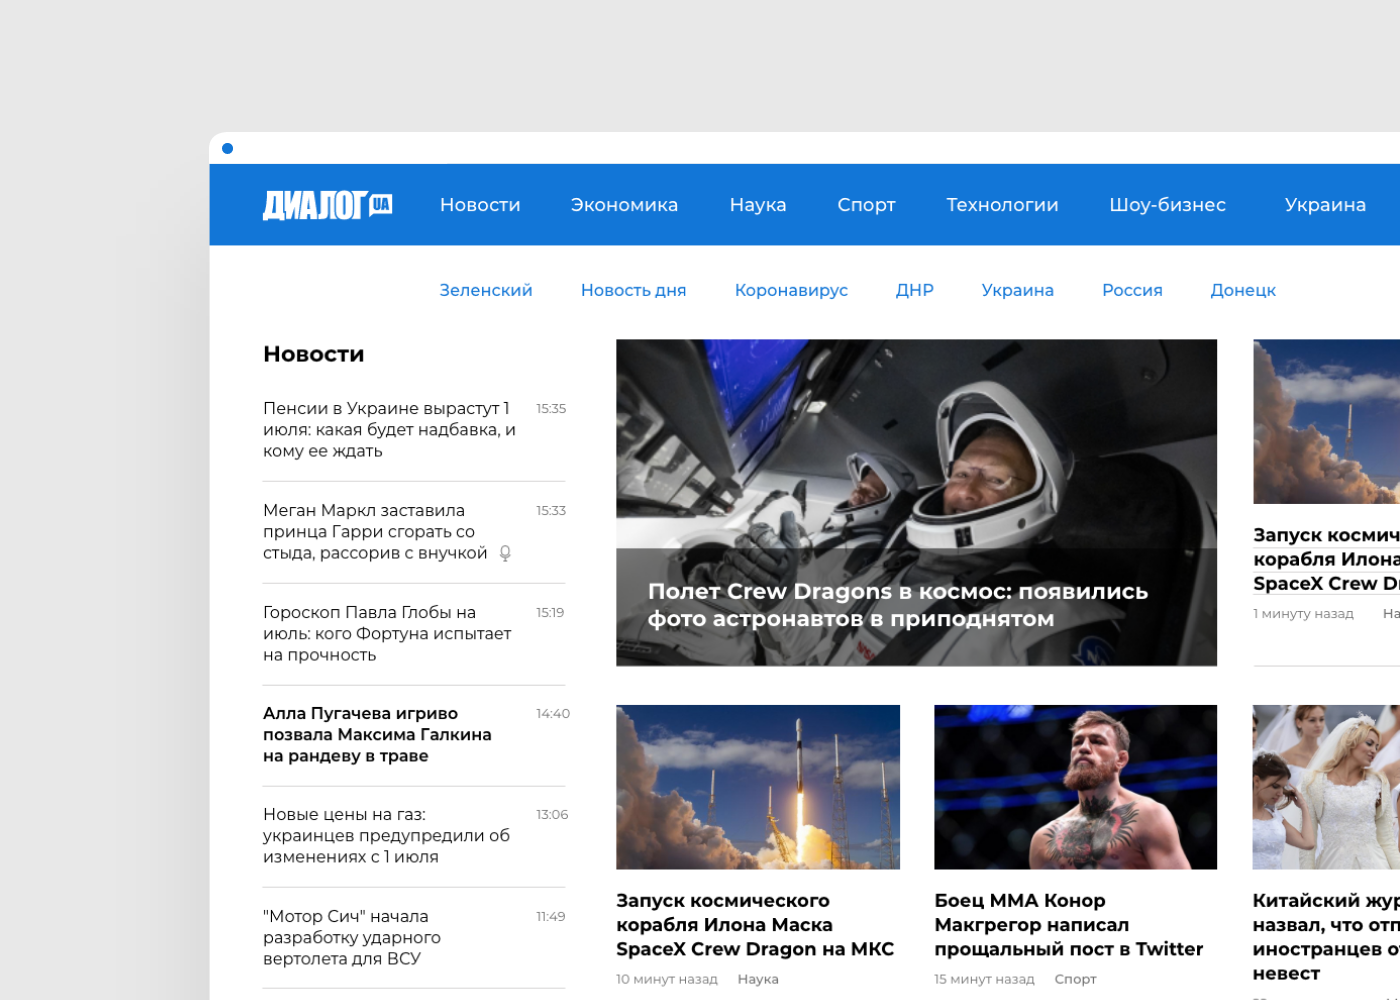Click the Диалог UA site logo

click(x=327, y=205)
